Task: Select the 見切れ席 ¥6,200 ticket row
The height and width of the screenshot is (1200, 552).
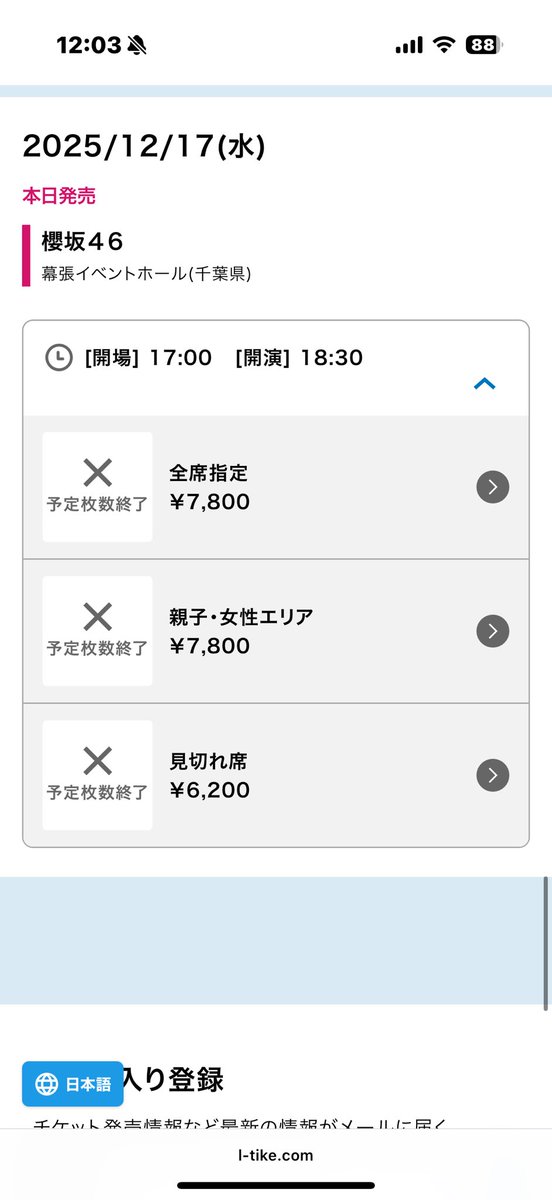Action: point(276,775)
